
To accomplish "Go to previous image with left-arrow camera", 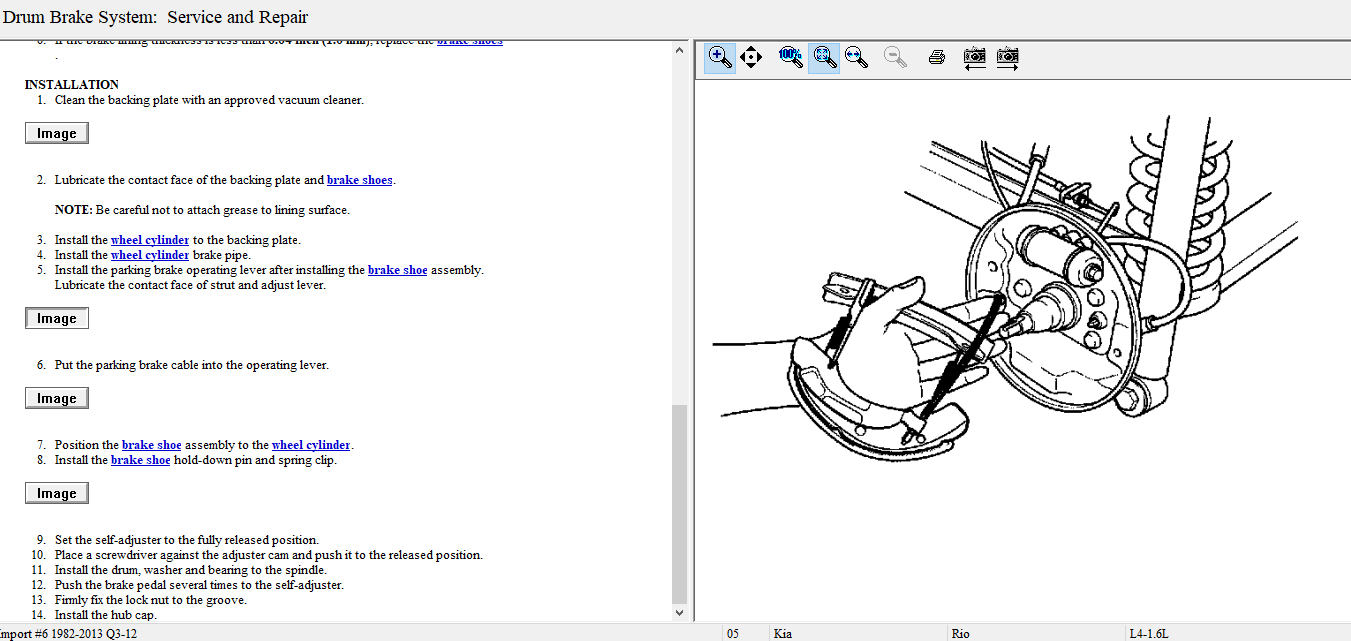I will (x=974, y=58).
